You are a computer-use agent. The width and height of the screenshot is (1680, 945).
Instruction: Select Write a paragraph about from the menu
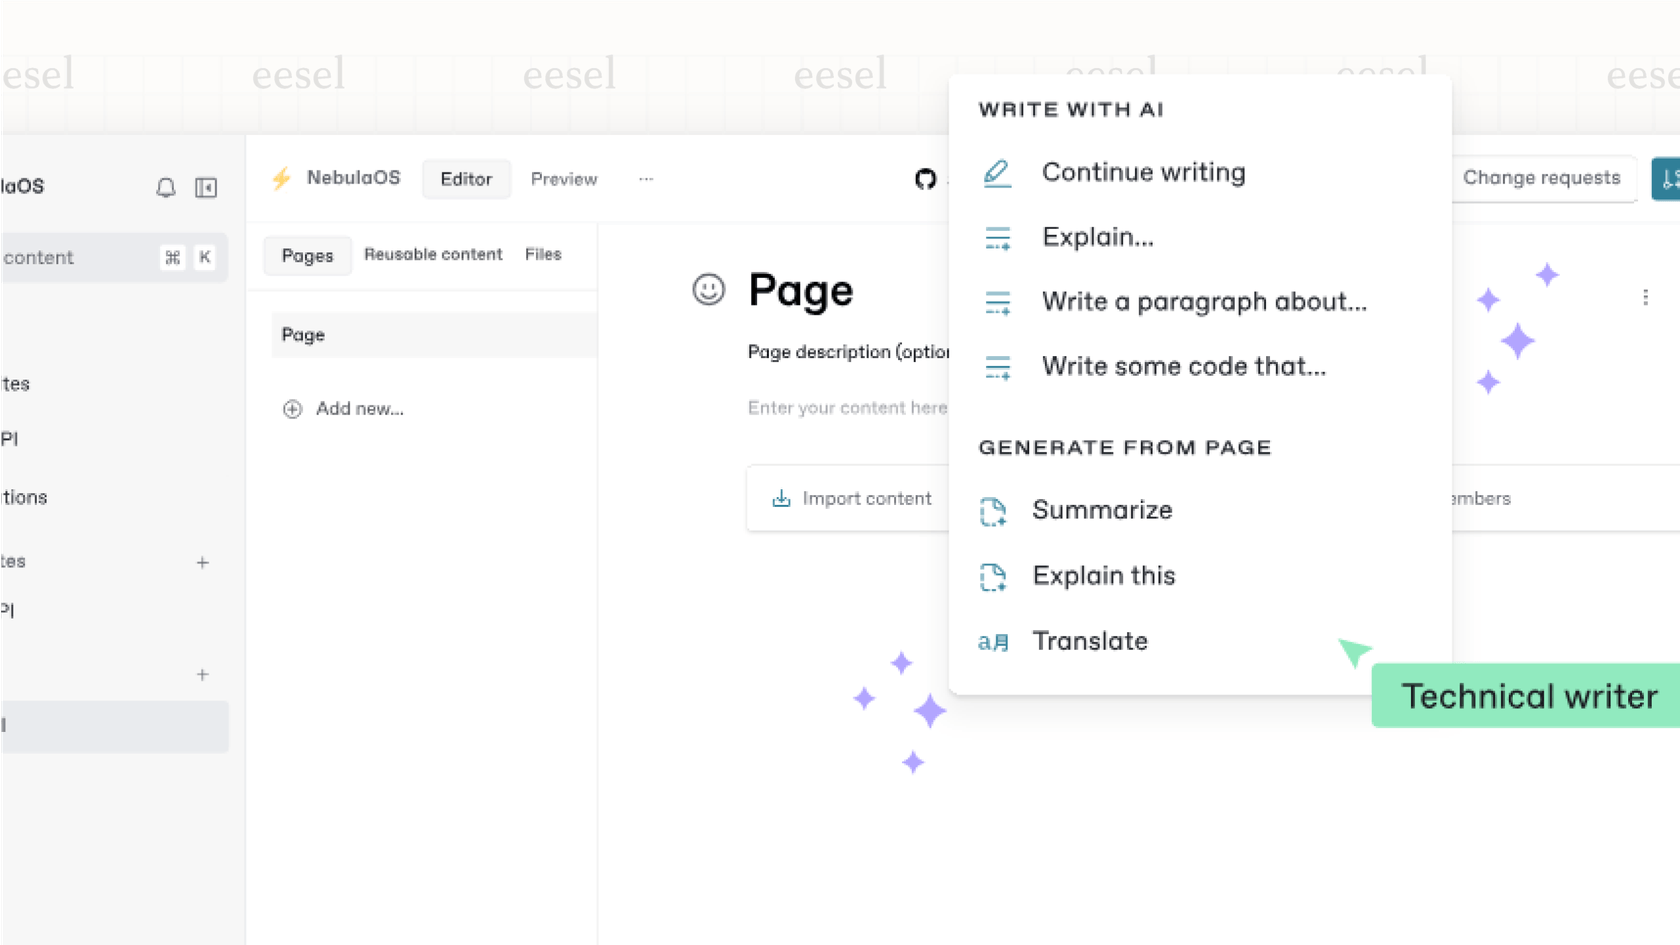1204,302
